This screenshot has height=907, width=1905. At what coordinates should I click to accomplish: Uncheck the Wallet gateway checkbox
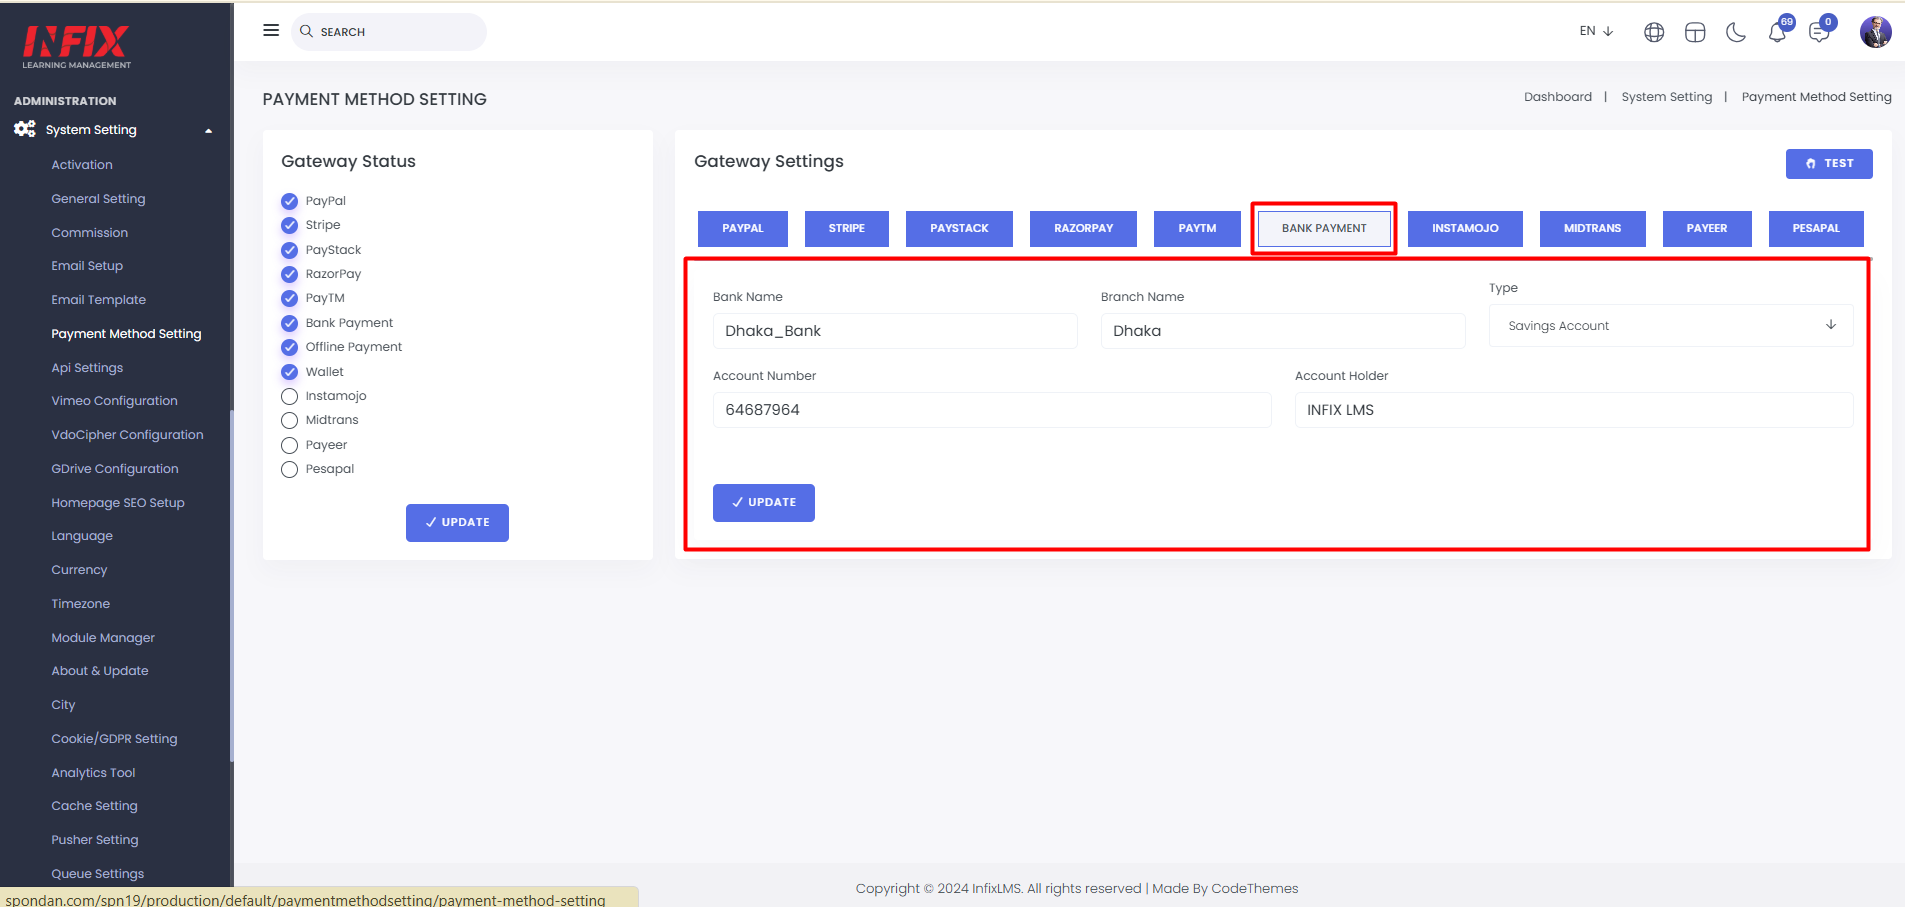pyautogui.click(x=290, y=372)
